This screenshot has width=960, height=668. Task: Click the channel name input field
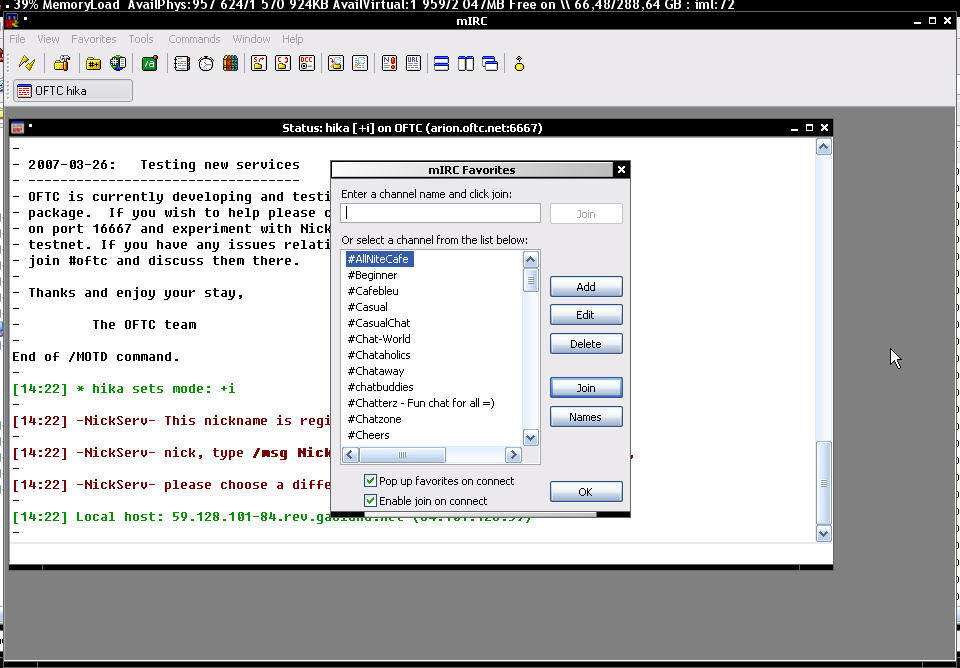click(441, 213)
